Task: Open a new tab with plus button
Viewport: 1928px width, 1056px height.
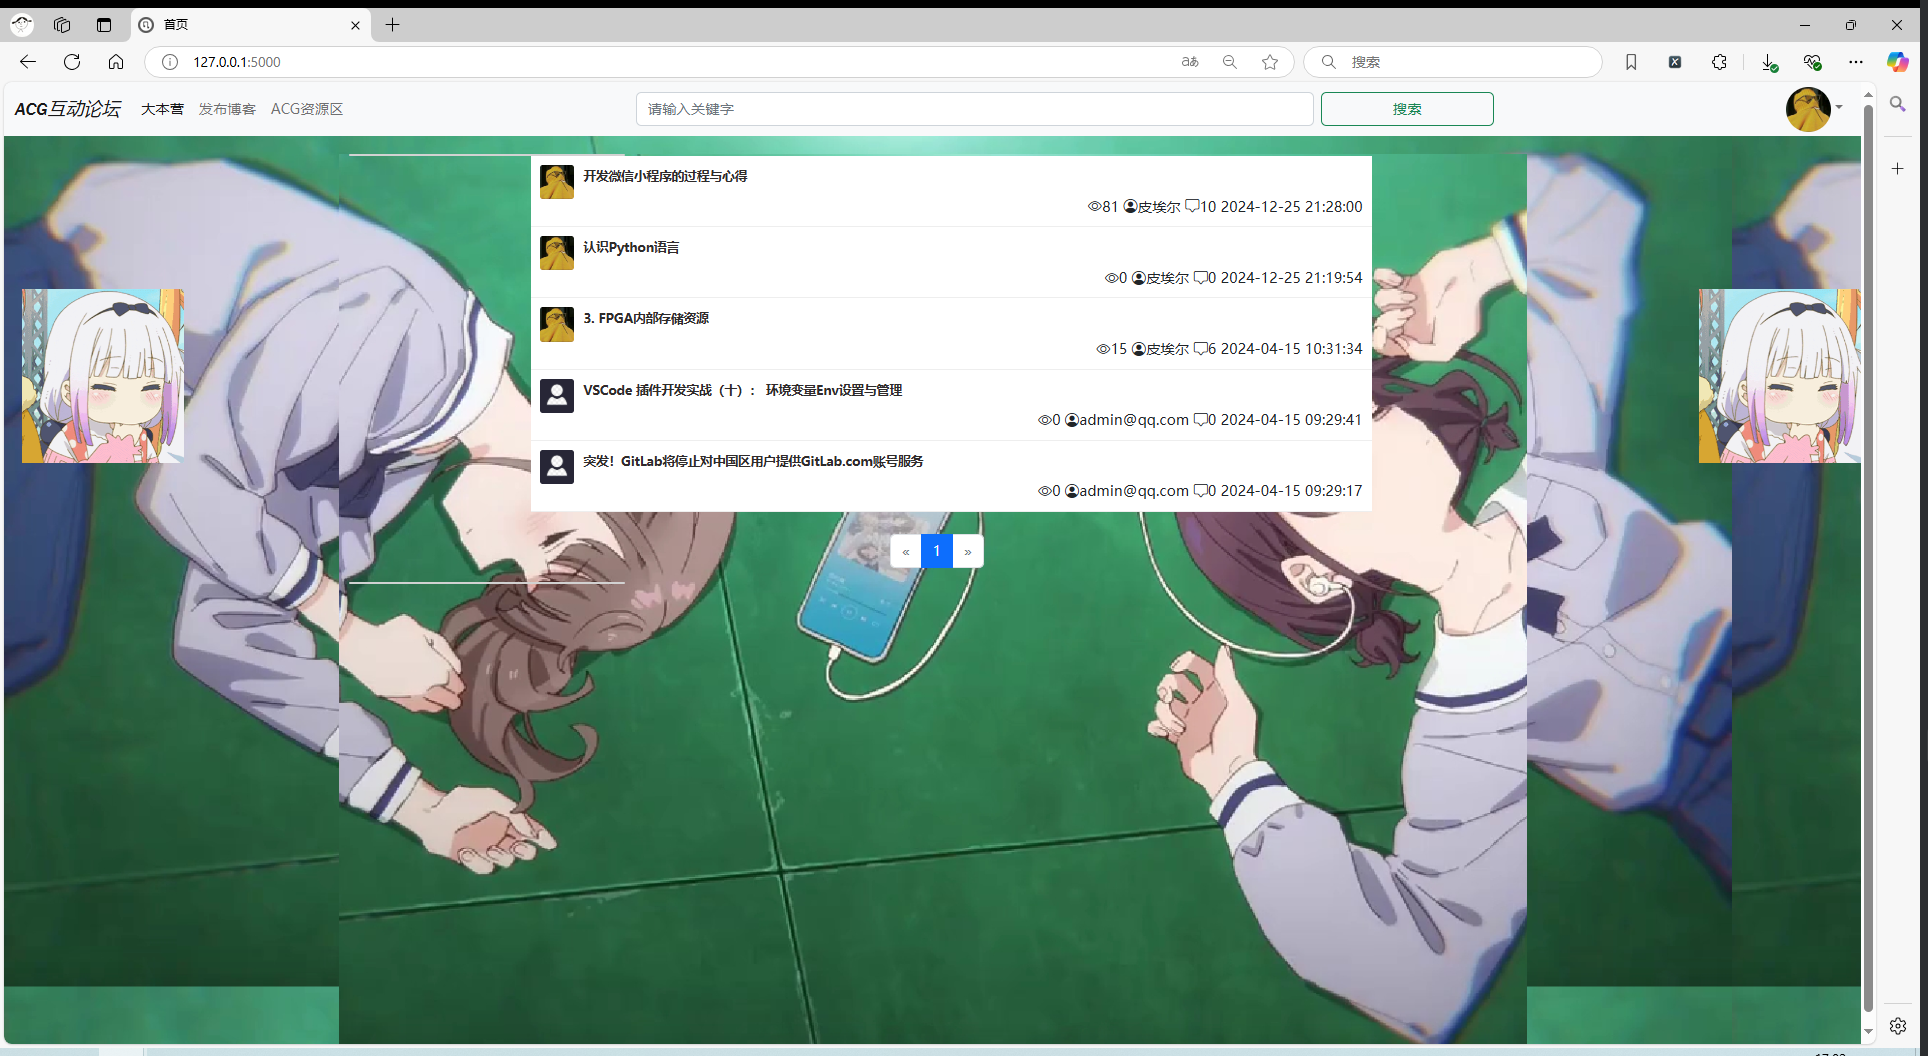Action: [x=393, y=25]
